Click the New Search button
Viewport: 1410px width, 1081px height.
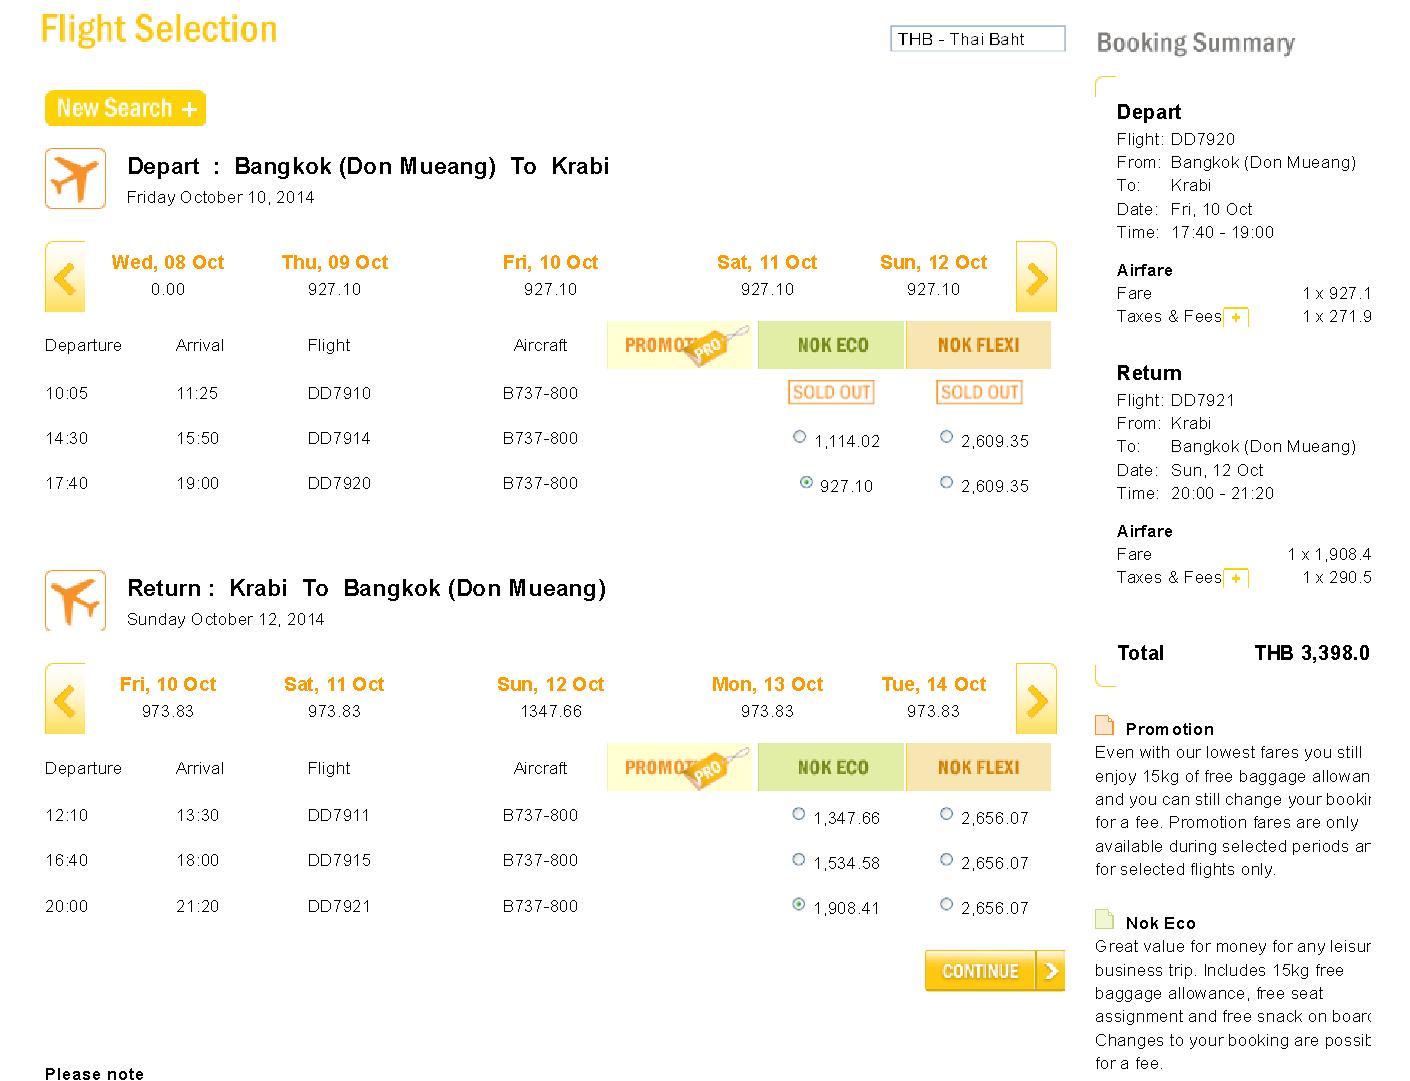125,108
